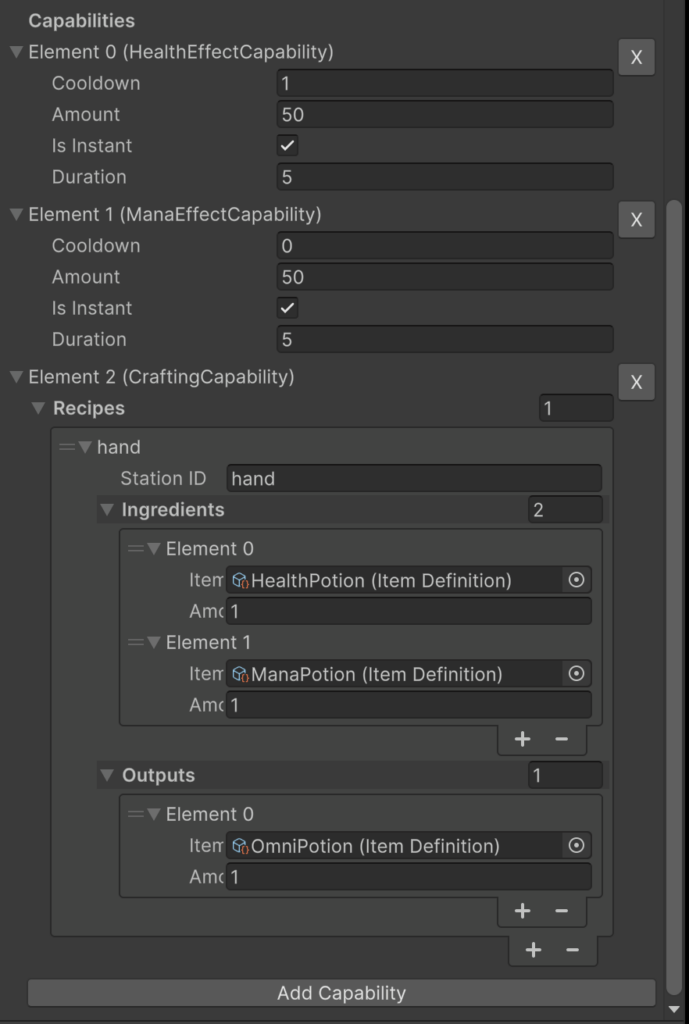The image size is (689, 1024).
Task: Collapse the Outputs foldout
Action: point(108,776)
